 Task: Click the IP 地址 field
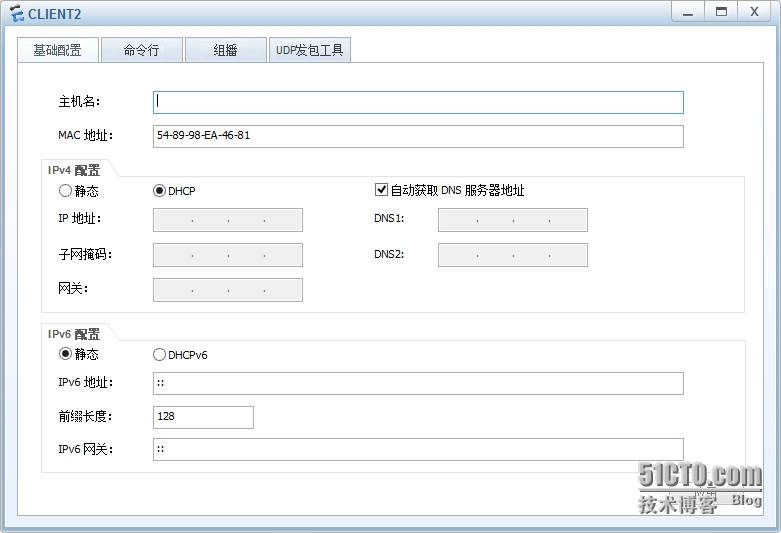[228, 220]
